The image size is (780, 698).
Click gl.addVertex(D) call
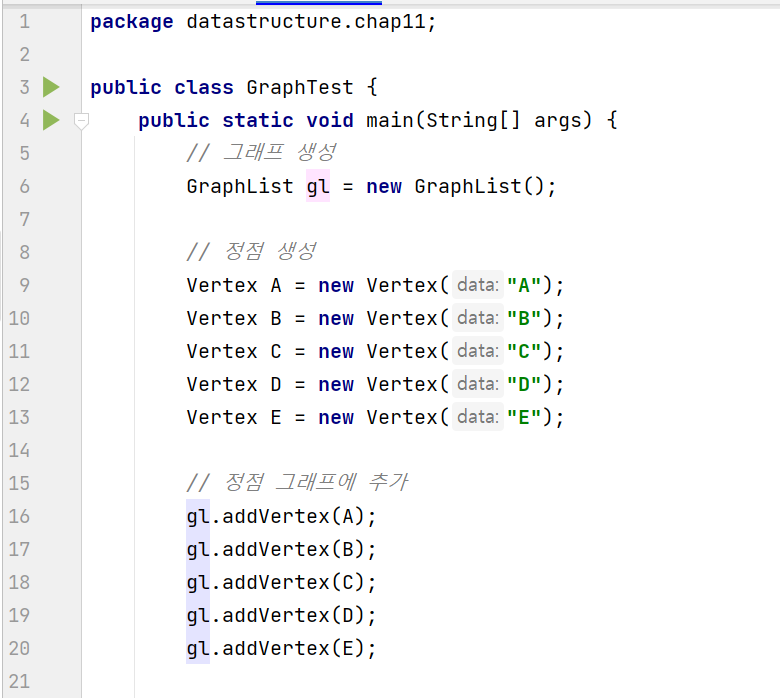(x=281, y=615)
